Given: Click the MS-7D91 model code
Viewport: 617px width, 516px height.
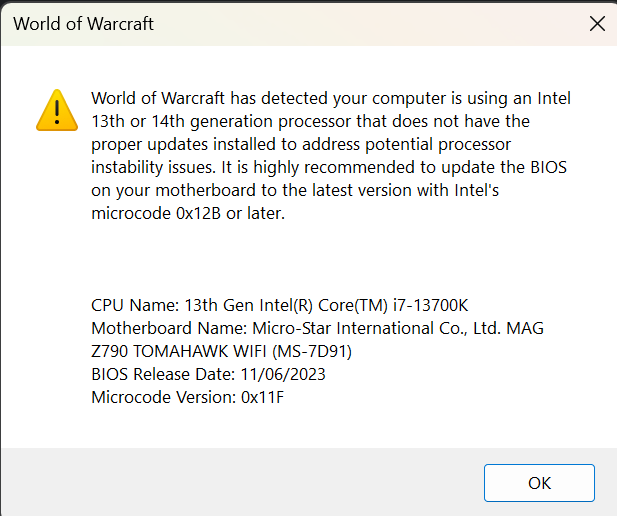Looking at the screenshot, I should point(312,351).
